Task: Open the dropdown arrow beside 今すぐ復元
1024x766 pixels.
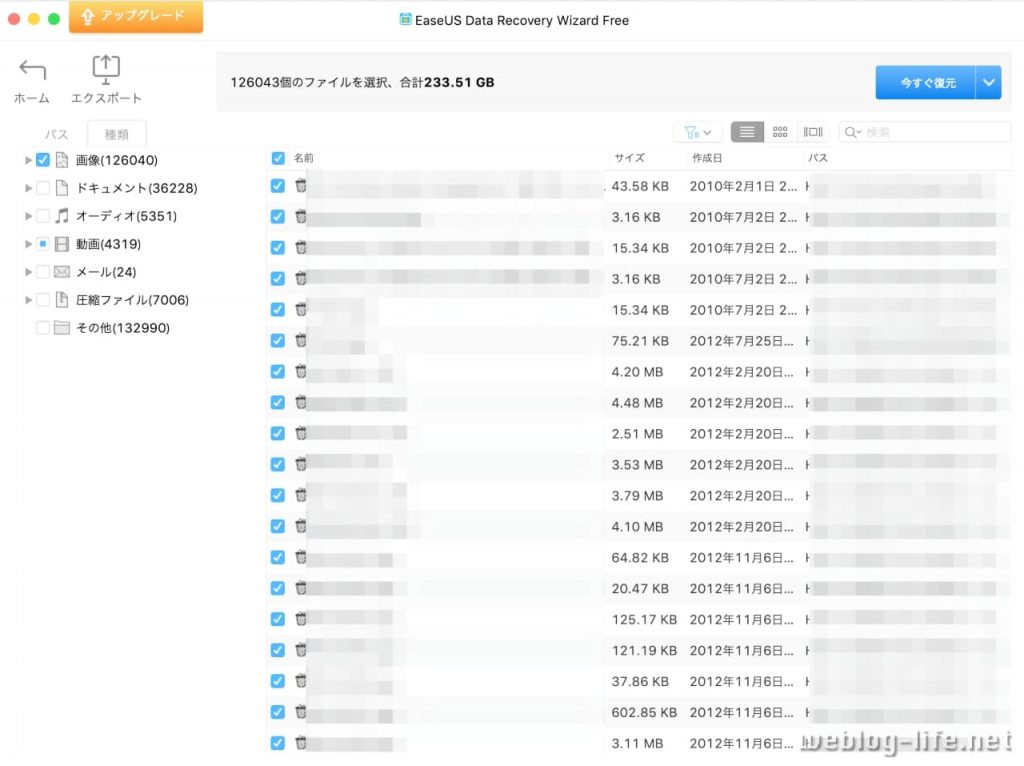Action: pos(989,82)
